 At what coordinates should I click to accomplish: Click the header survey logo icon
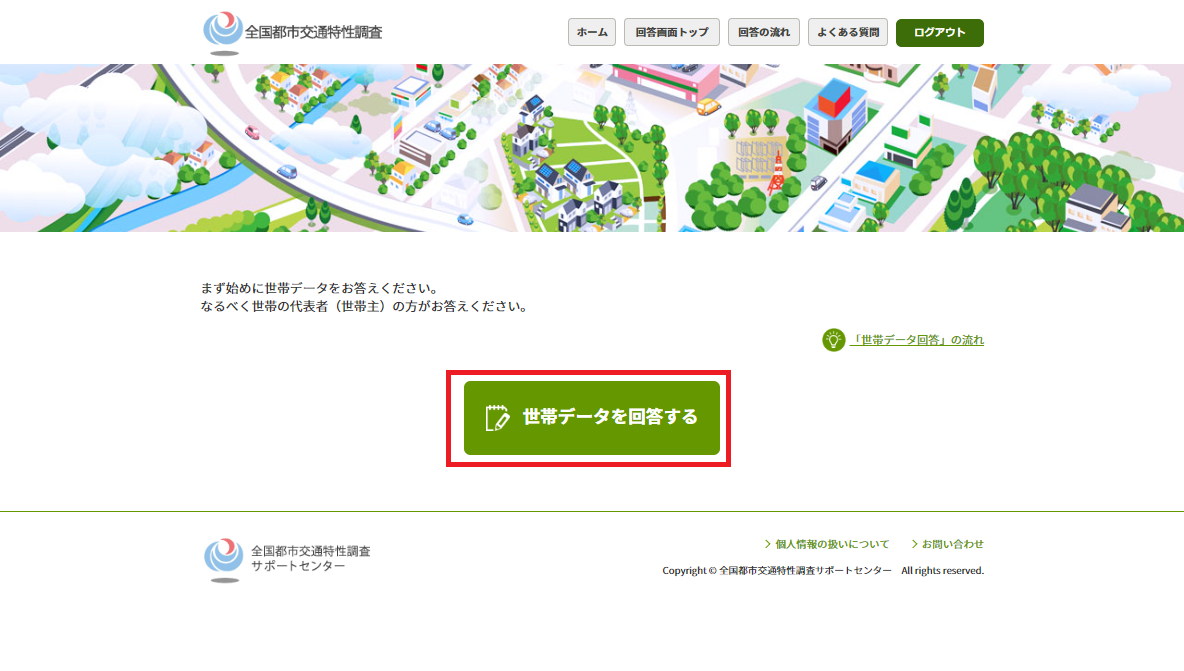222,32
